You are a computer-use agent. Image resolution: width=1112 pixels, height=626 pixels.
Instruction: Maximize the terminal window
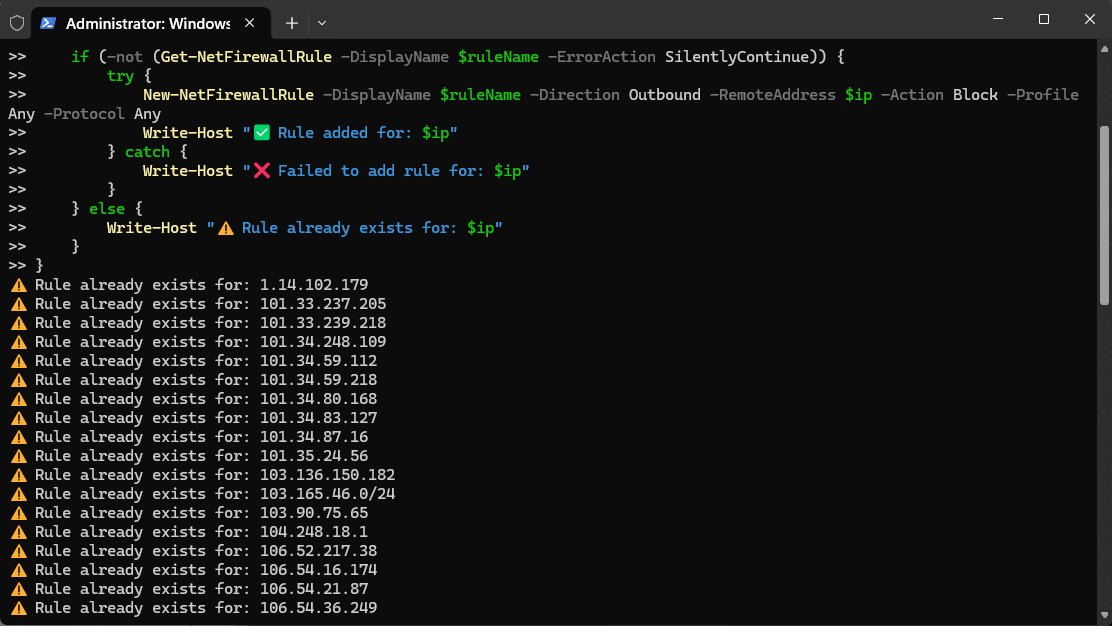pos(1044,19)
